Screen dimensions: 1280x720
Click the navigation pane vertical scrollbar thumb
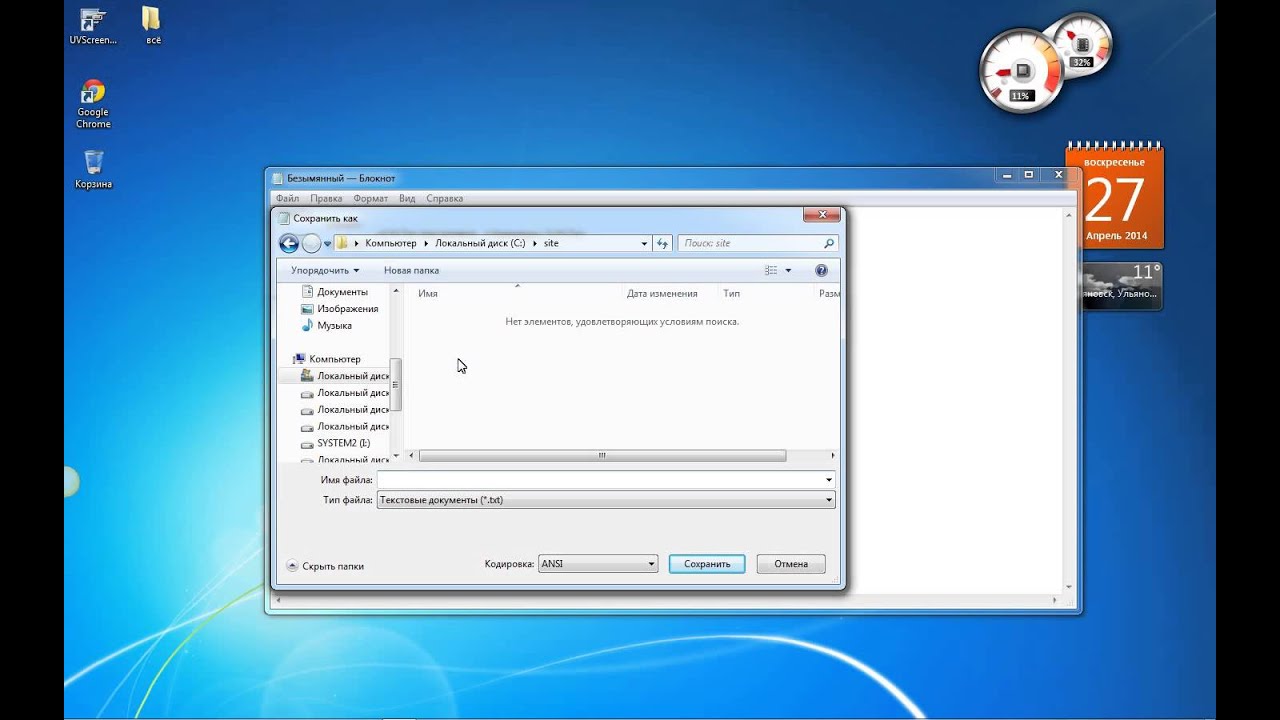[396, 384]
